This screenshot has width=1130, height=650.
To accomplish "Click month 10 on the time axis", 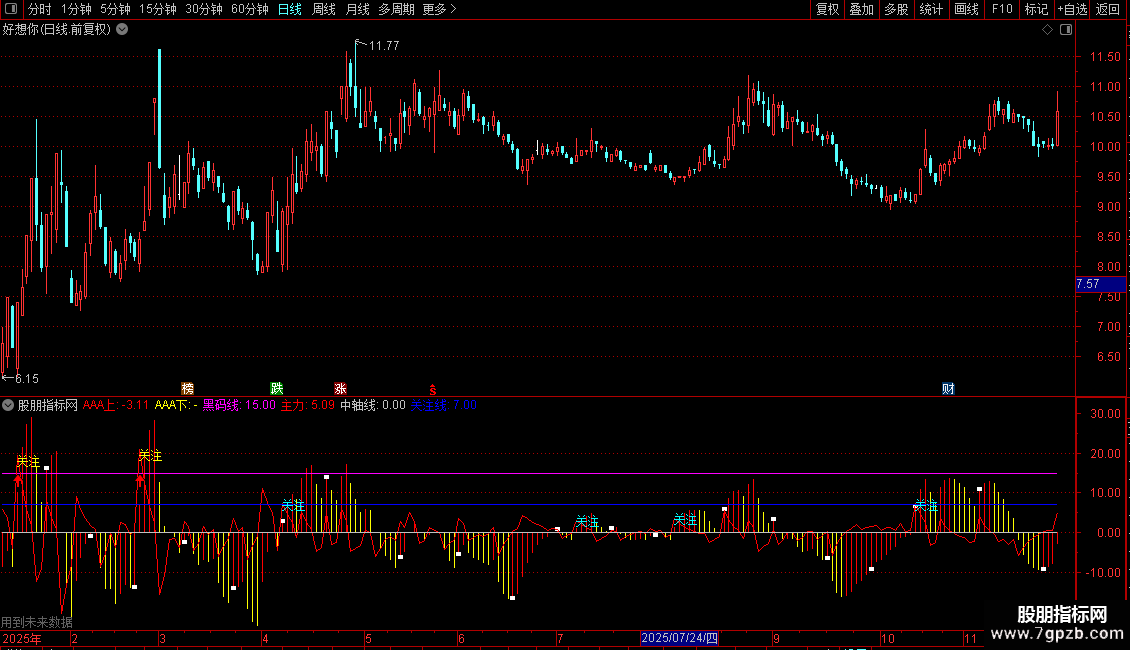I will coord(888,638).
